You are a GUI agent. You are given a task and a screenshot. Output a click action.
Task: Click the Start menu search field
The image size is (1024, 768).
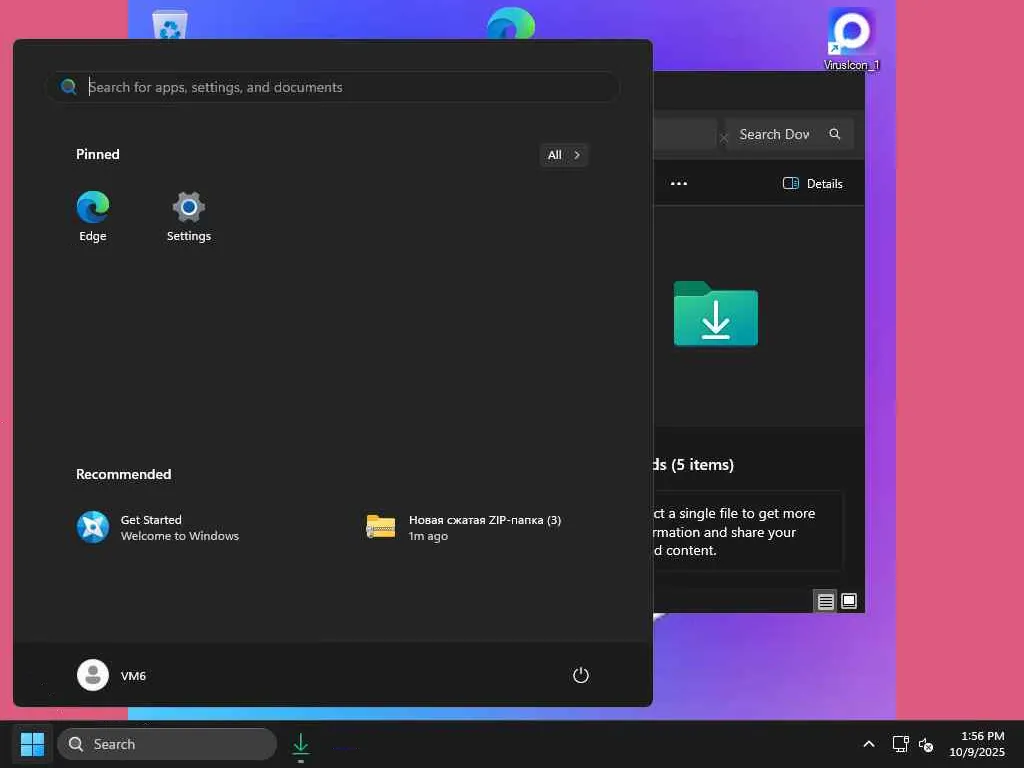coord(332,87)
